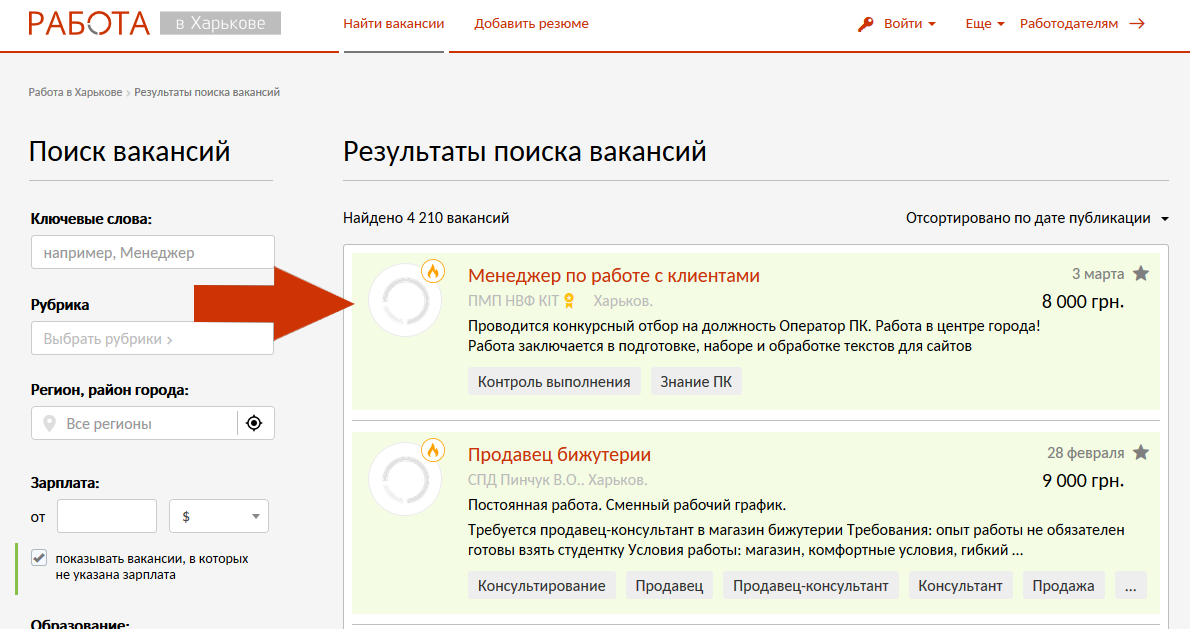
Task: Open the salary currency dropdown
Action: [219, 516]
